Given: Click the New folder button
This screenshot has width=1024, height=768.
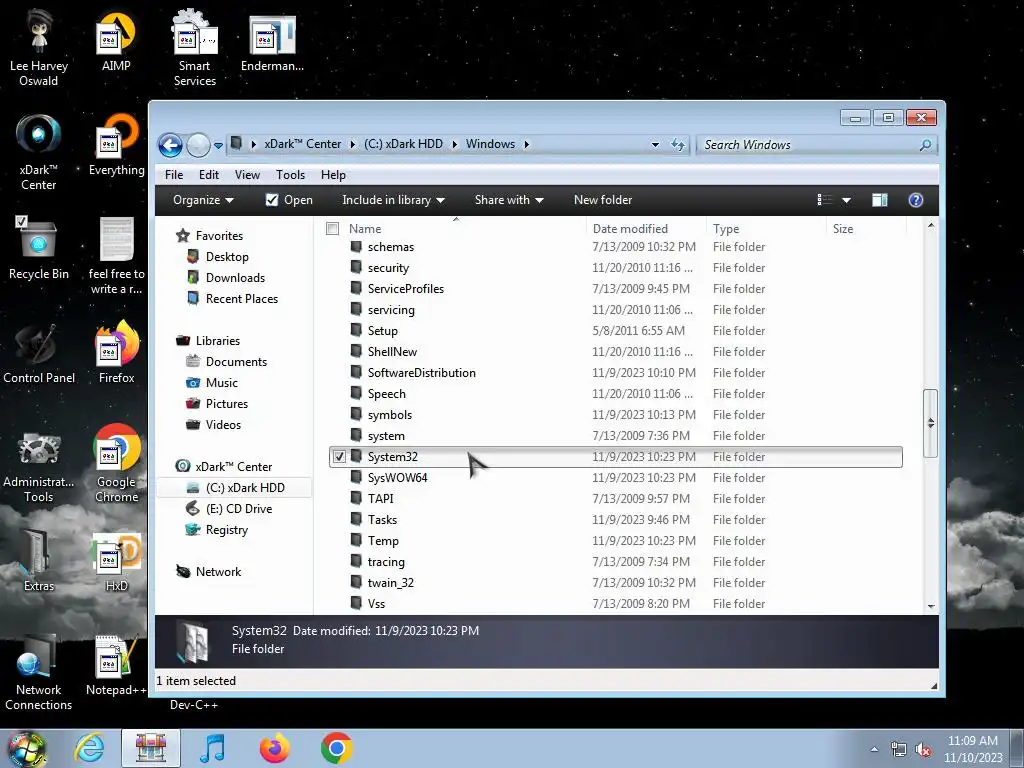Looking at the screenshot, I should 603,200.
